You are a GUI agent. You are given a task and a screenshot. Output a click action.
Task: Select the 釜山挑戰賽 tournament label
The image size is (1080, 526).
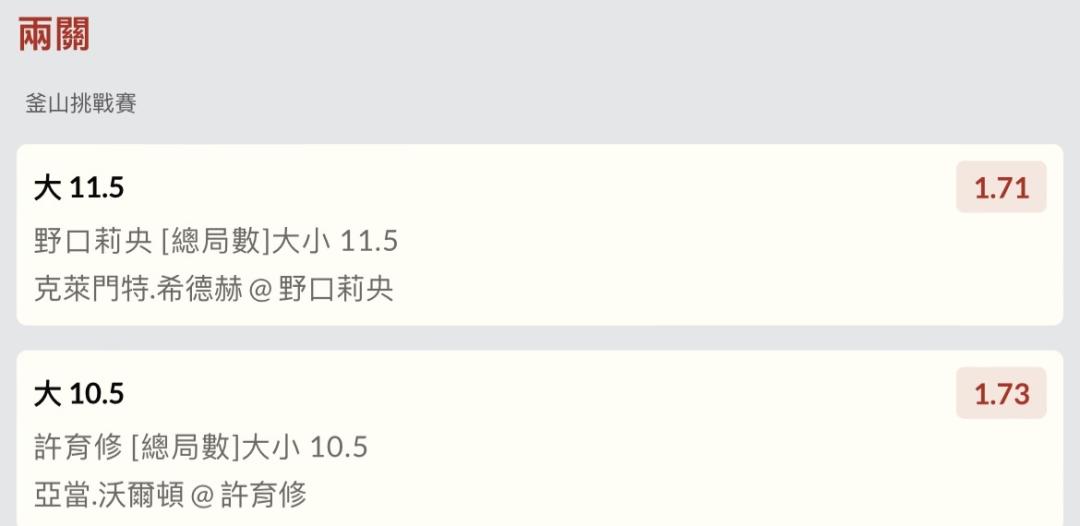pos(81,103)
